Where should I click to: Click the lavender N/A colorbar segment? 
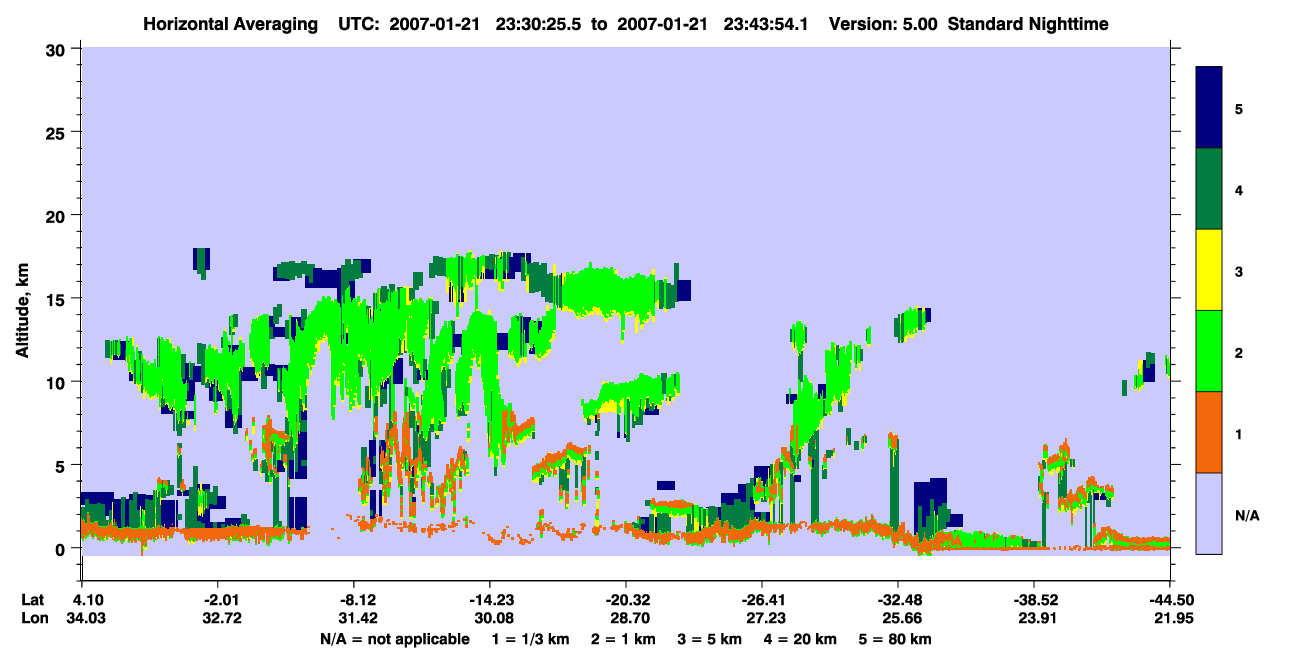[1209, 513]
